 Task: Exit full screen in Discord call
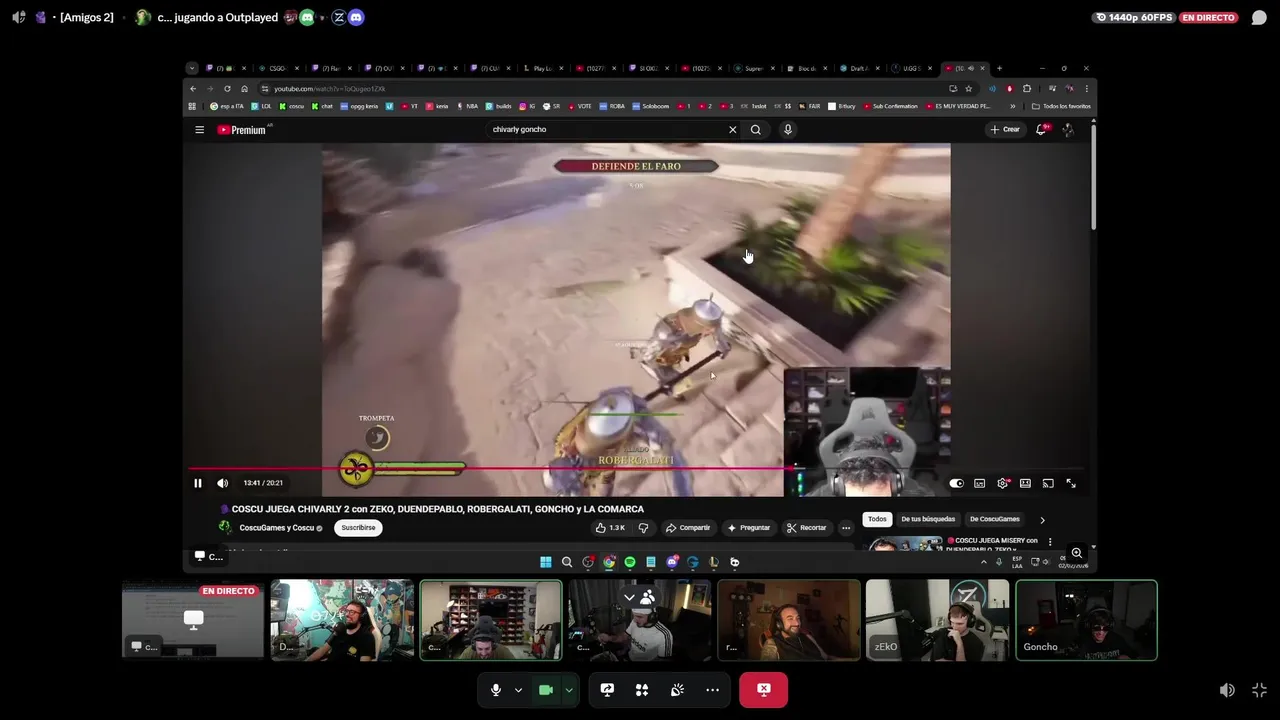1259,690
